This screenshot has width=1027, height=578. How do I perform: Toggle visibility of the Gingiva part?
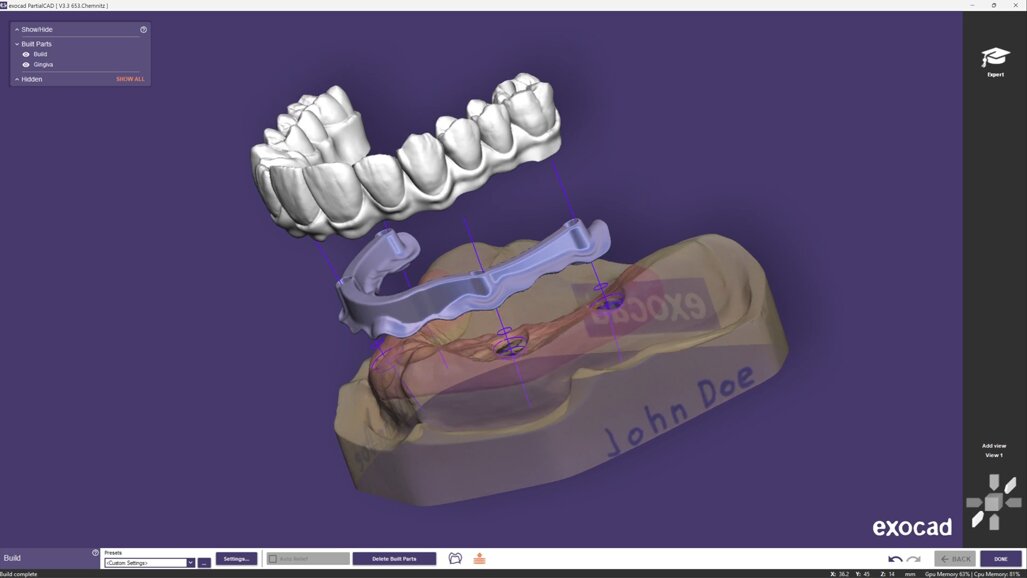(x=25, y=64)
